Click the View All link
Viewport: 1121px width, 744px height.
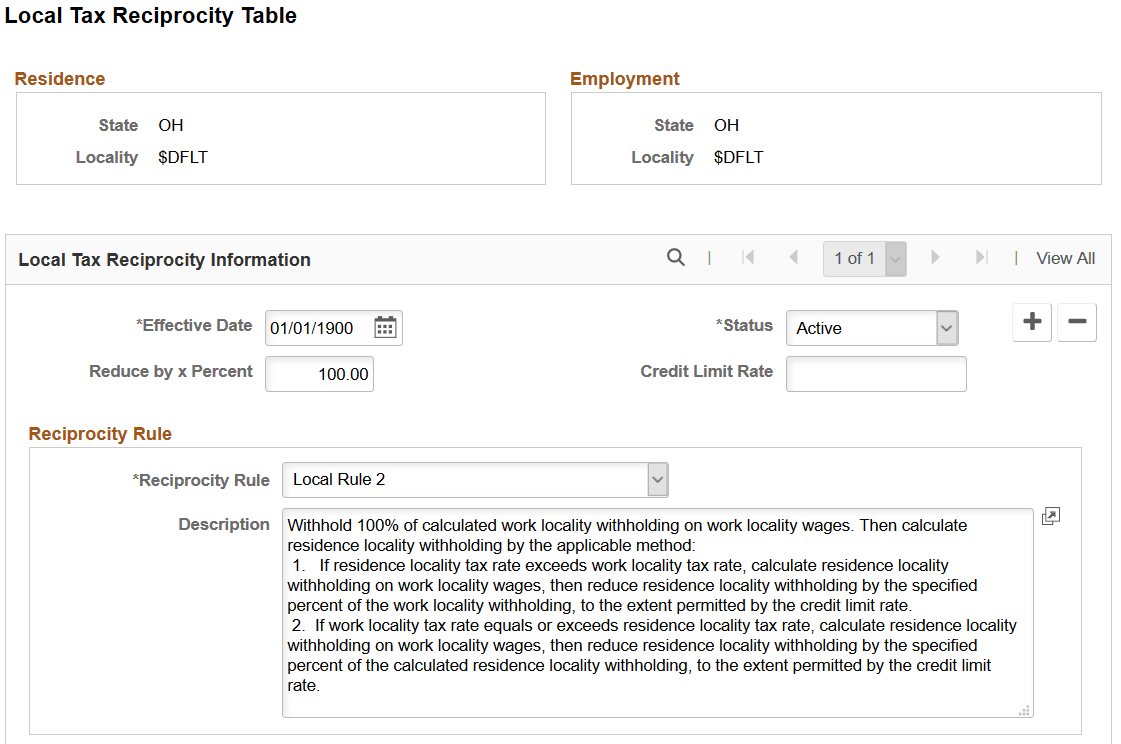(x=1065, y=258)
